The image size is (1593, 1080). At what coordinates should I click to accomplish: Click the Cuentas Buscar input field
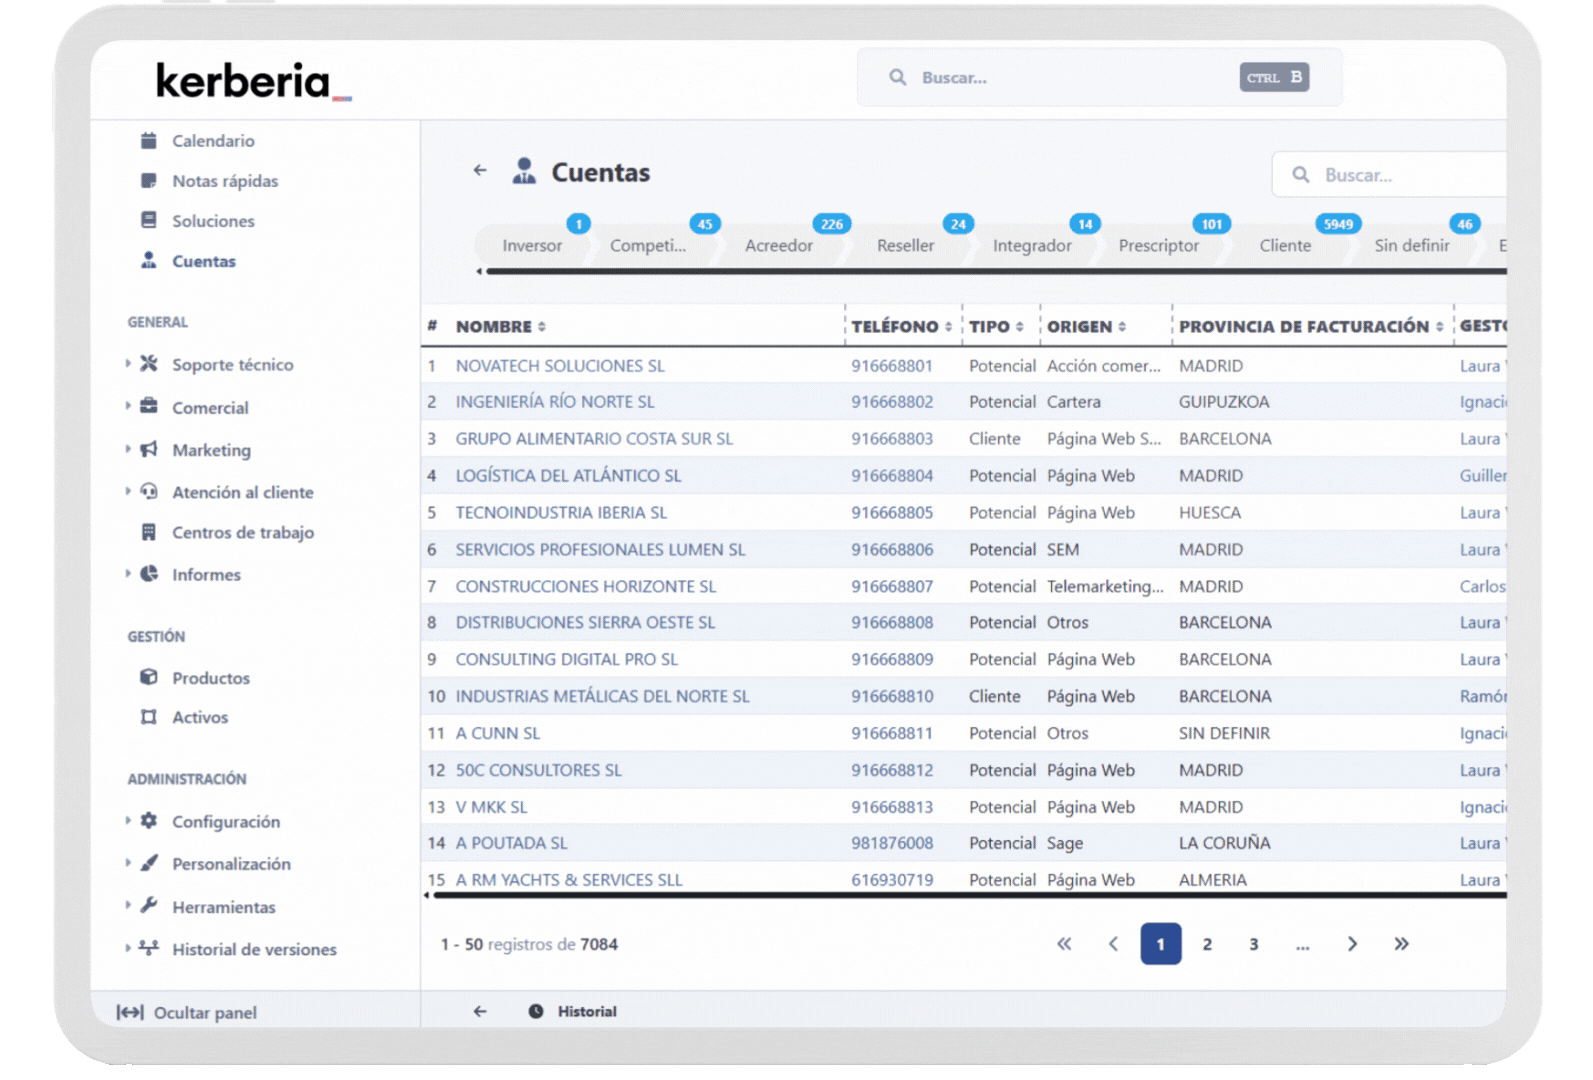click(1390, 175)
